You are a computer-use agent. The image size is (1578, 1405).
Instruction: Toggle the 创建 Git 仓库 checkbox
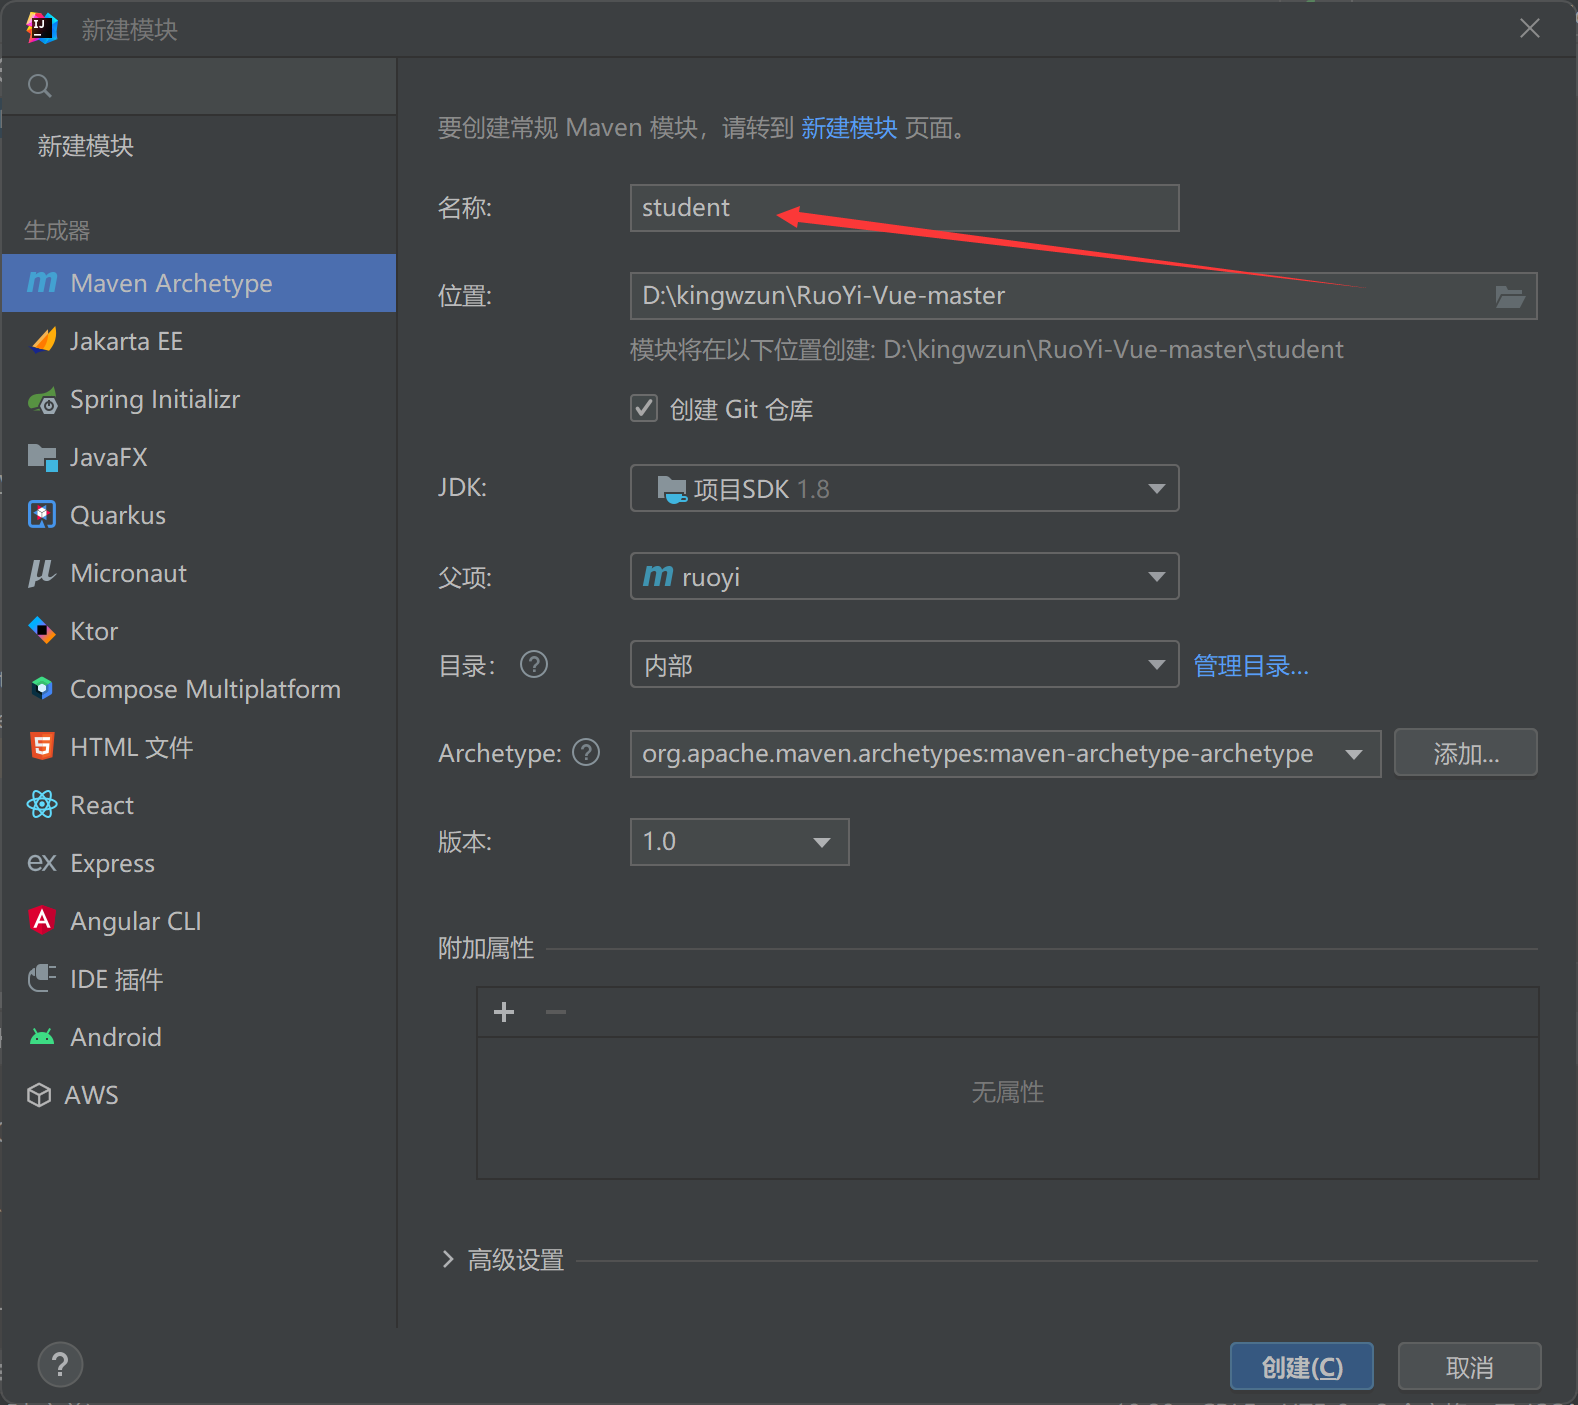click(644, 408)
